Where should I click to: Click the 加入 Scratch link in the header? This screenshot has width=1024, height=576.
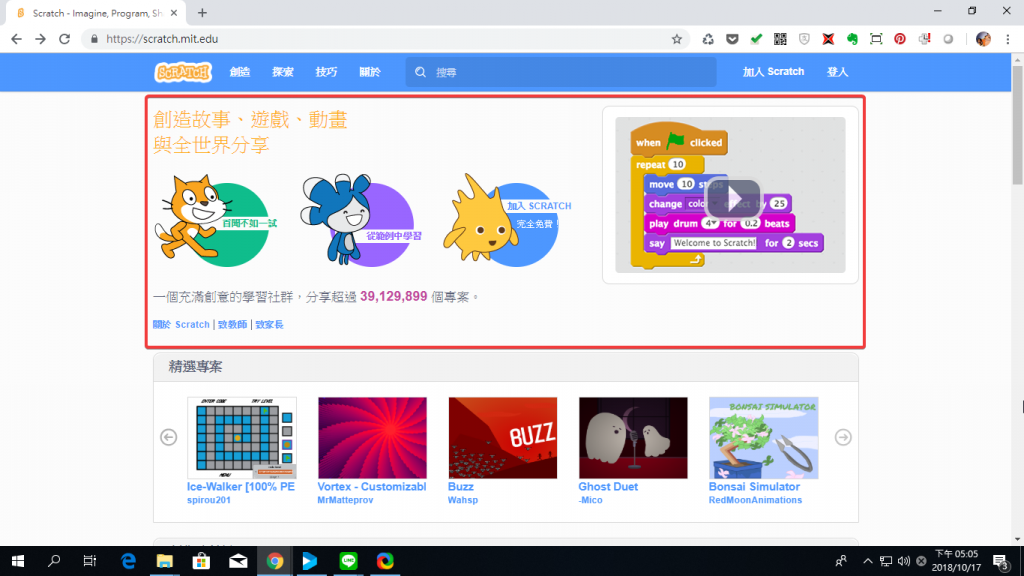(x=773, y=72)
